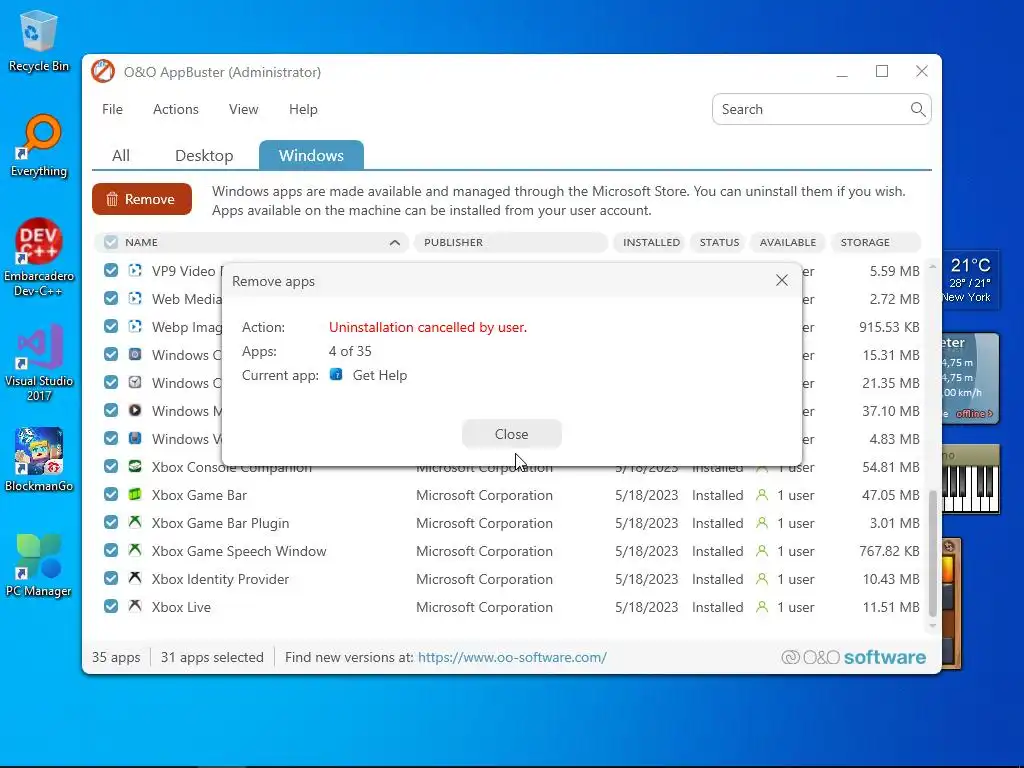Toggle the select-all checkbox in NAME header
Image resolution: width=1024 pixels, height=768 pixels.
(x=111, y=242)
